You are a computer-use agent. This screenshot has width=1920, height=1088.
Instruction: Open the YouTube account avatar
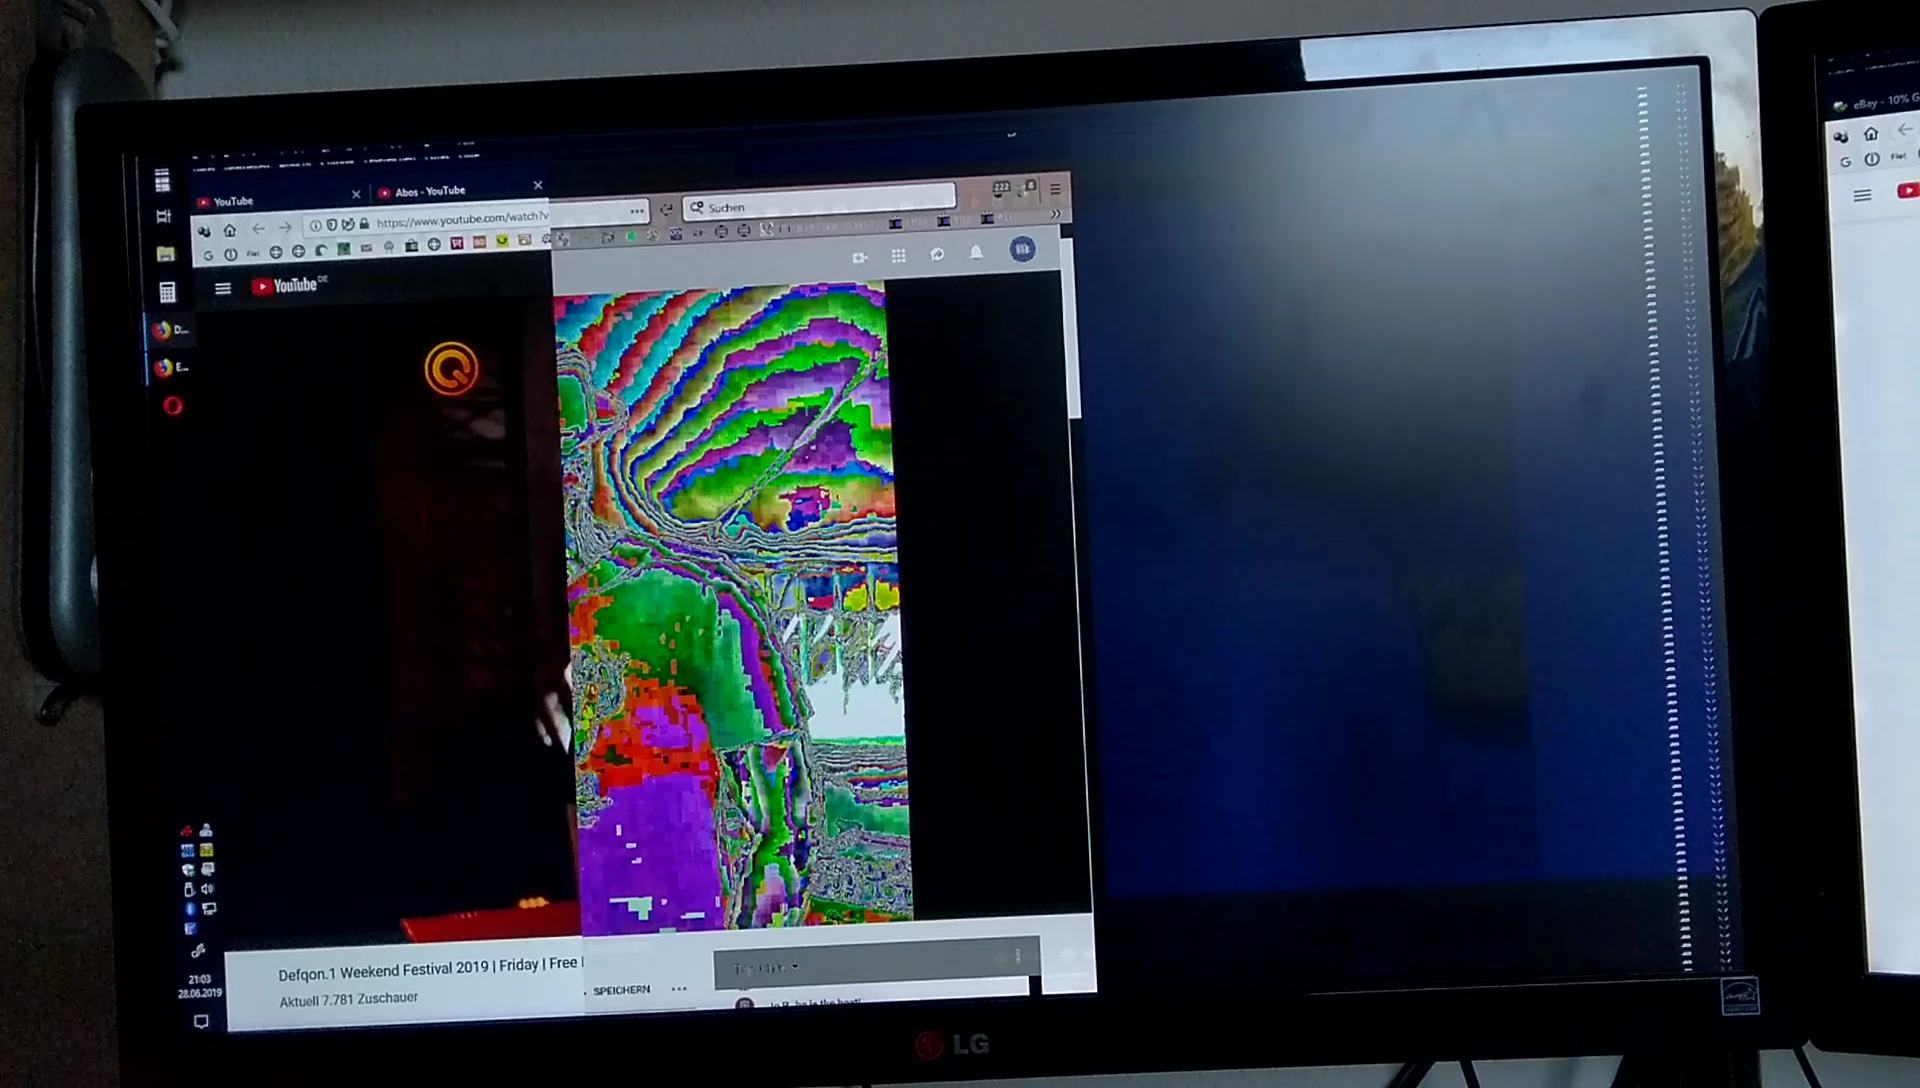tap(1022, 250)
